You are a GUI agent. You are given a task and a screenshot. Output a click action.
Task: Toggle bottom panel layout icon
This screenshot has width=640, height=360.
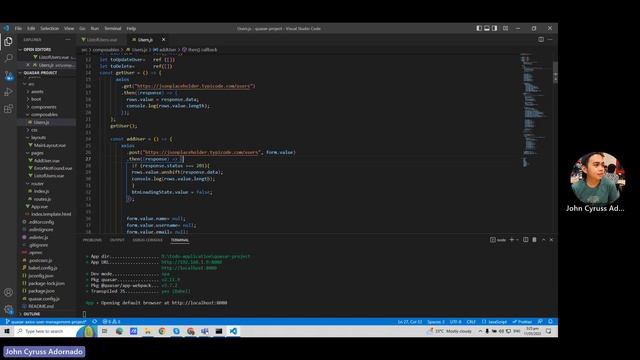[487, 28]
